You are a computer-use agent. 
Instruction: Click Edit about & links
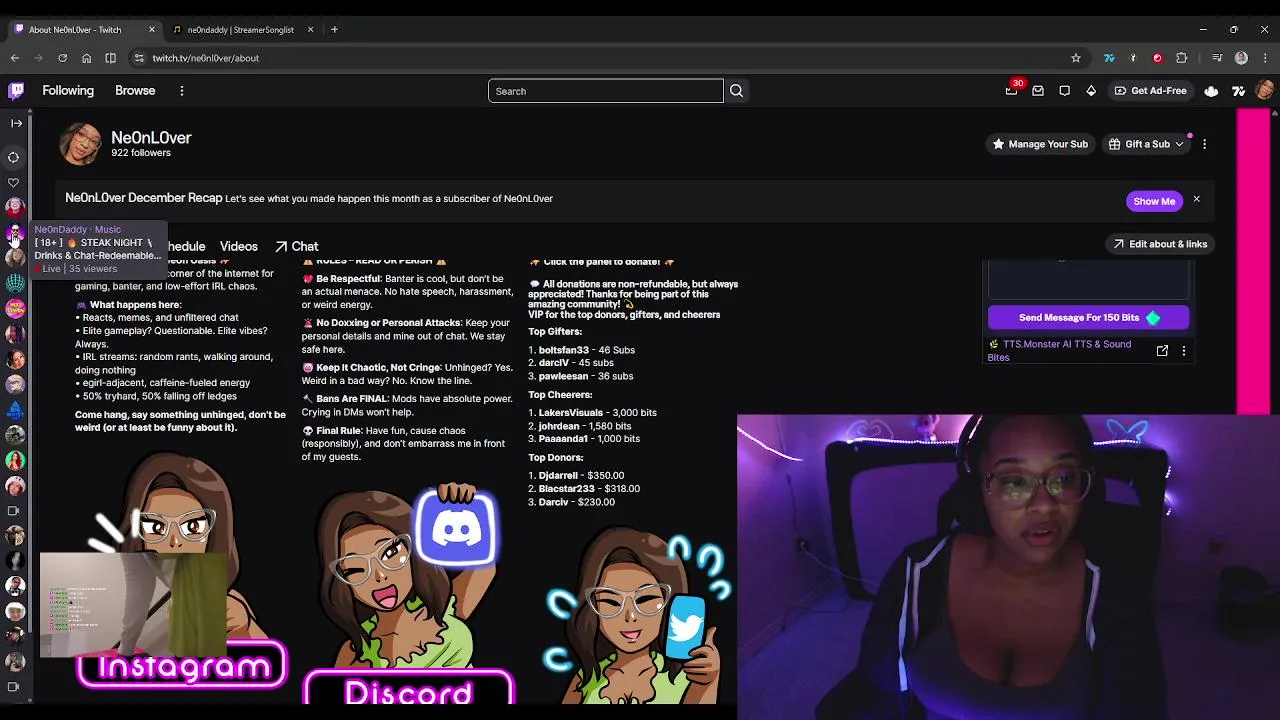tap(1160, 244)
